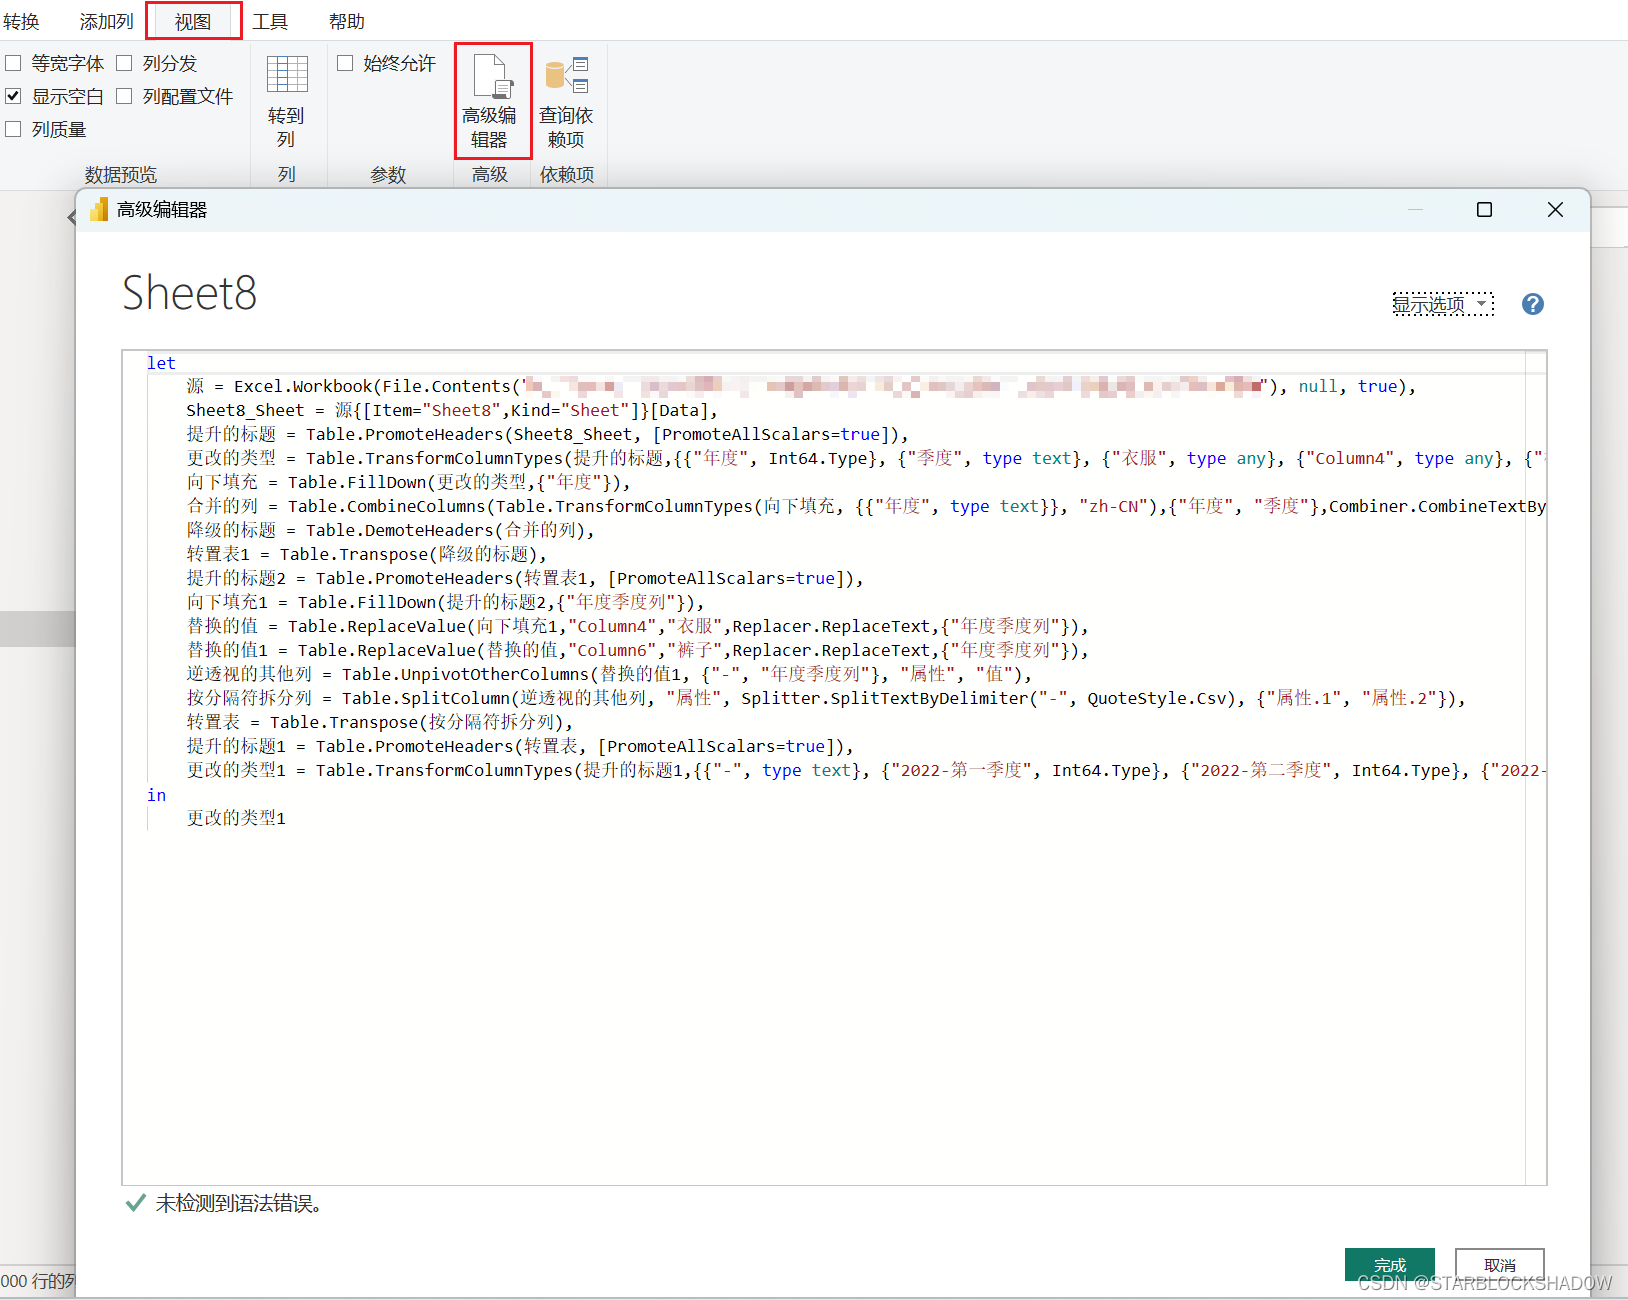The image size is (1628, 1300).
Task: Enable 列分发 column distribution checkbox
Action: coord(124,63)
